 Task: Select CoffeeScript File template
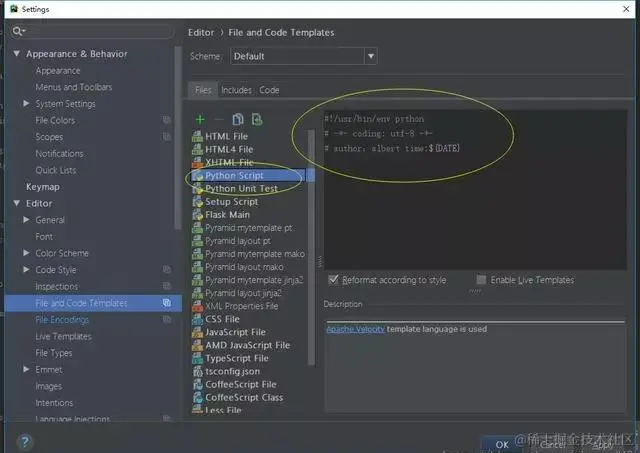(241, 384)
